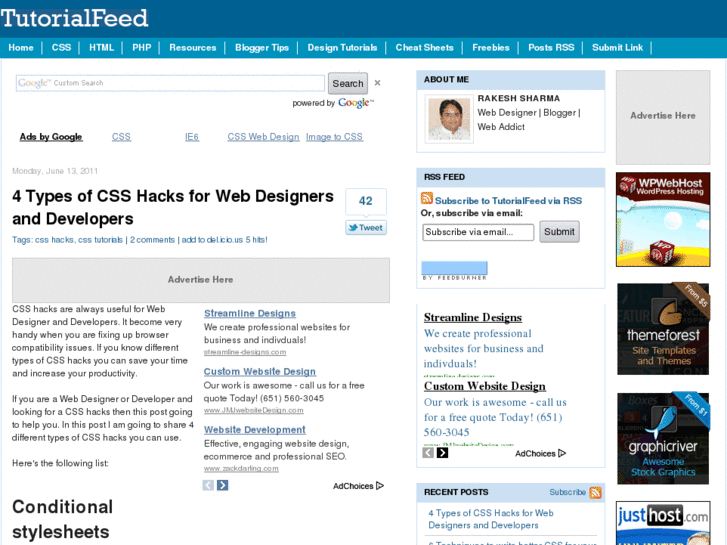This screenshot has height=545, width=727.
Task: Click the 42 tweet count bubble
Action: point(366,201)
